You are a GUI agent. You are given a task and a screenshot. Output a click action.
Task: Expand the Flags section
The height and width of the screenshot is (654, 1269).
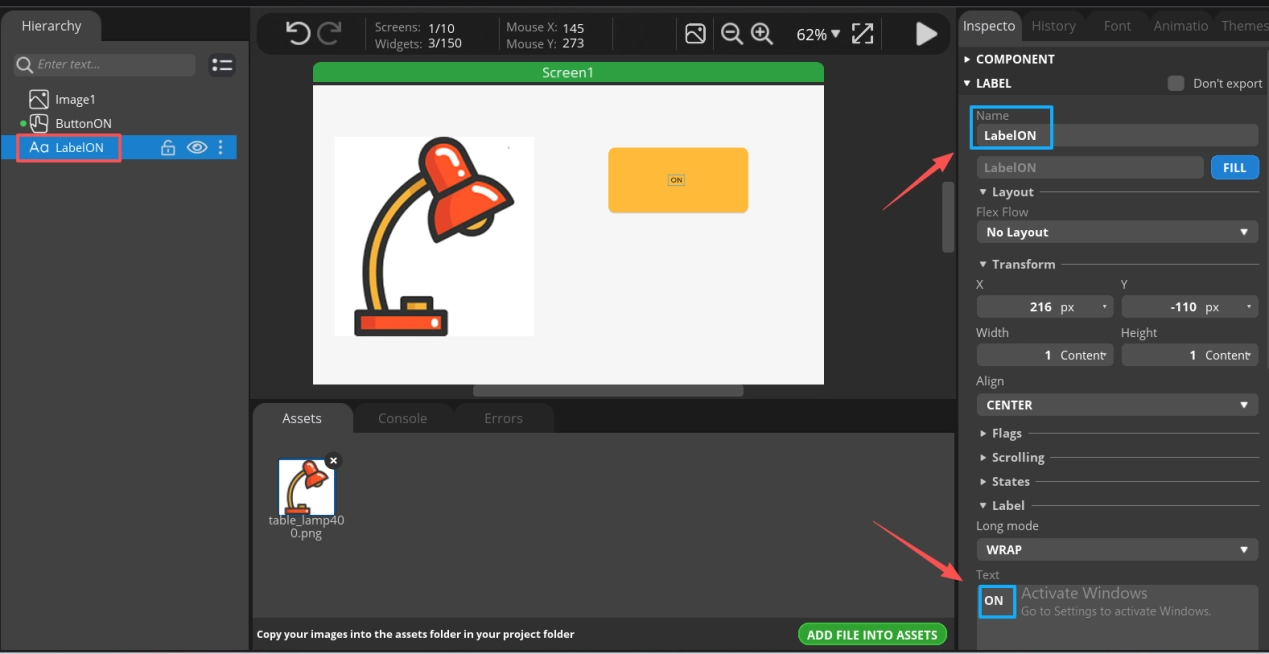pyautogui.click(x=1006, y=433)
